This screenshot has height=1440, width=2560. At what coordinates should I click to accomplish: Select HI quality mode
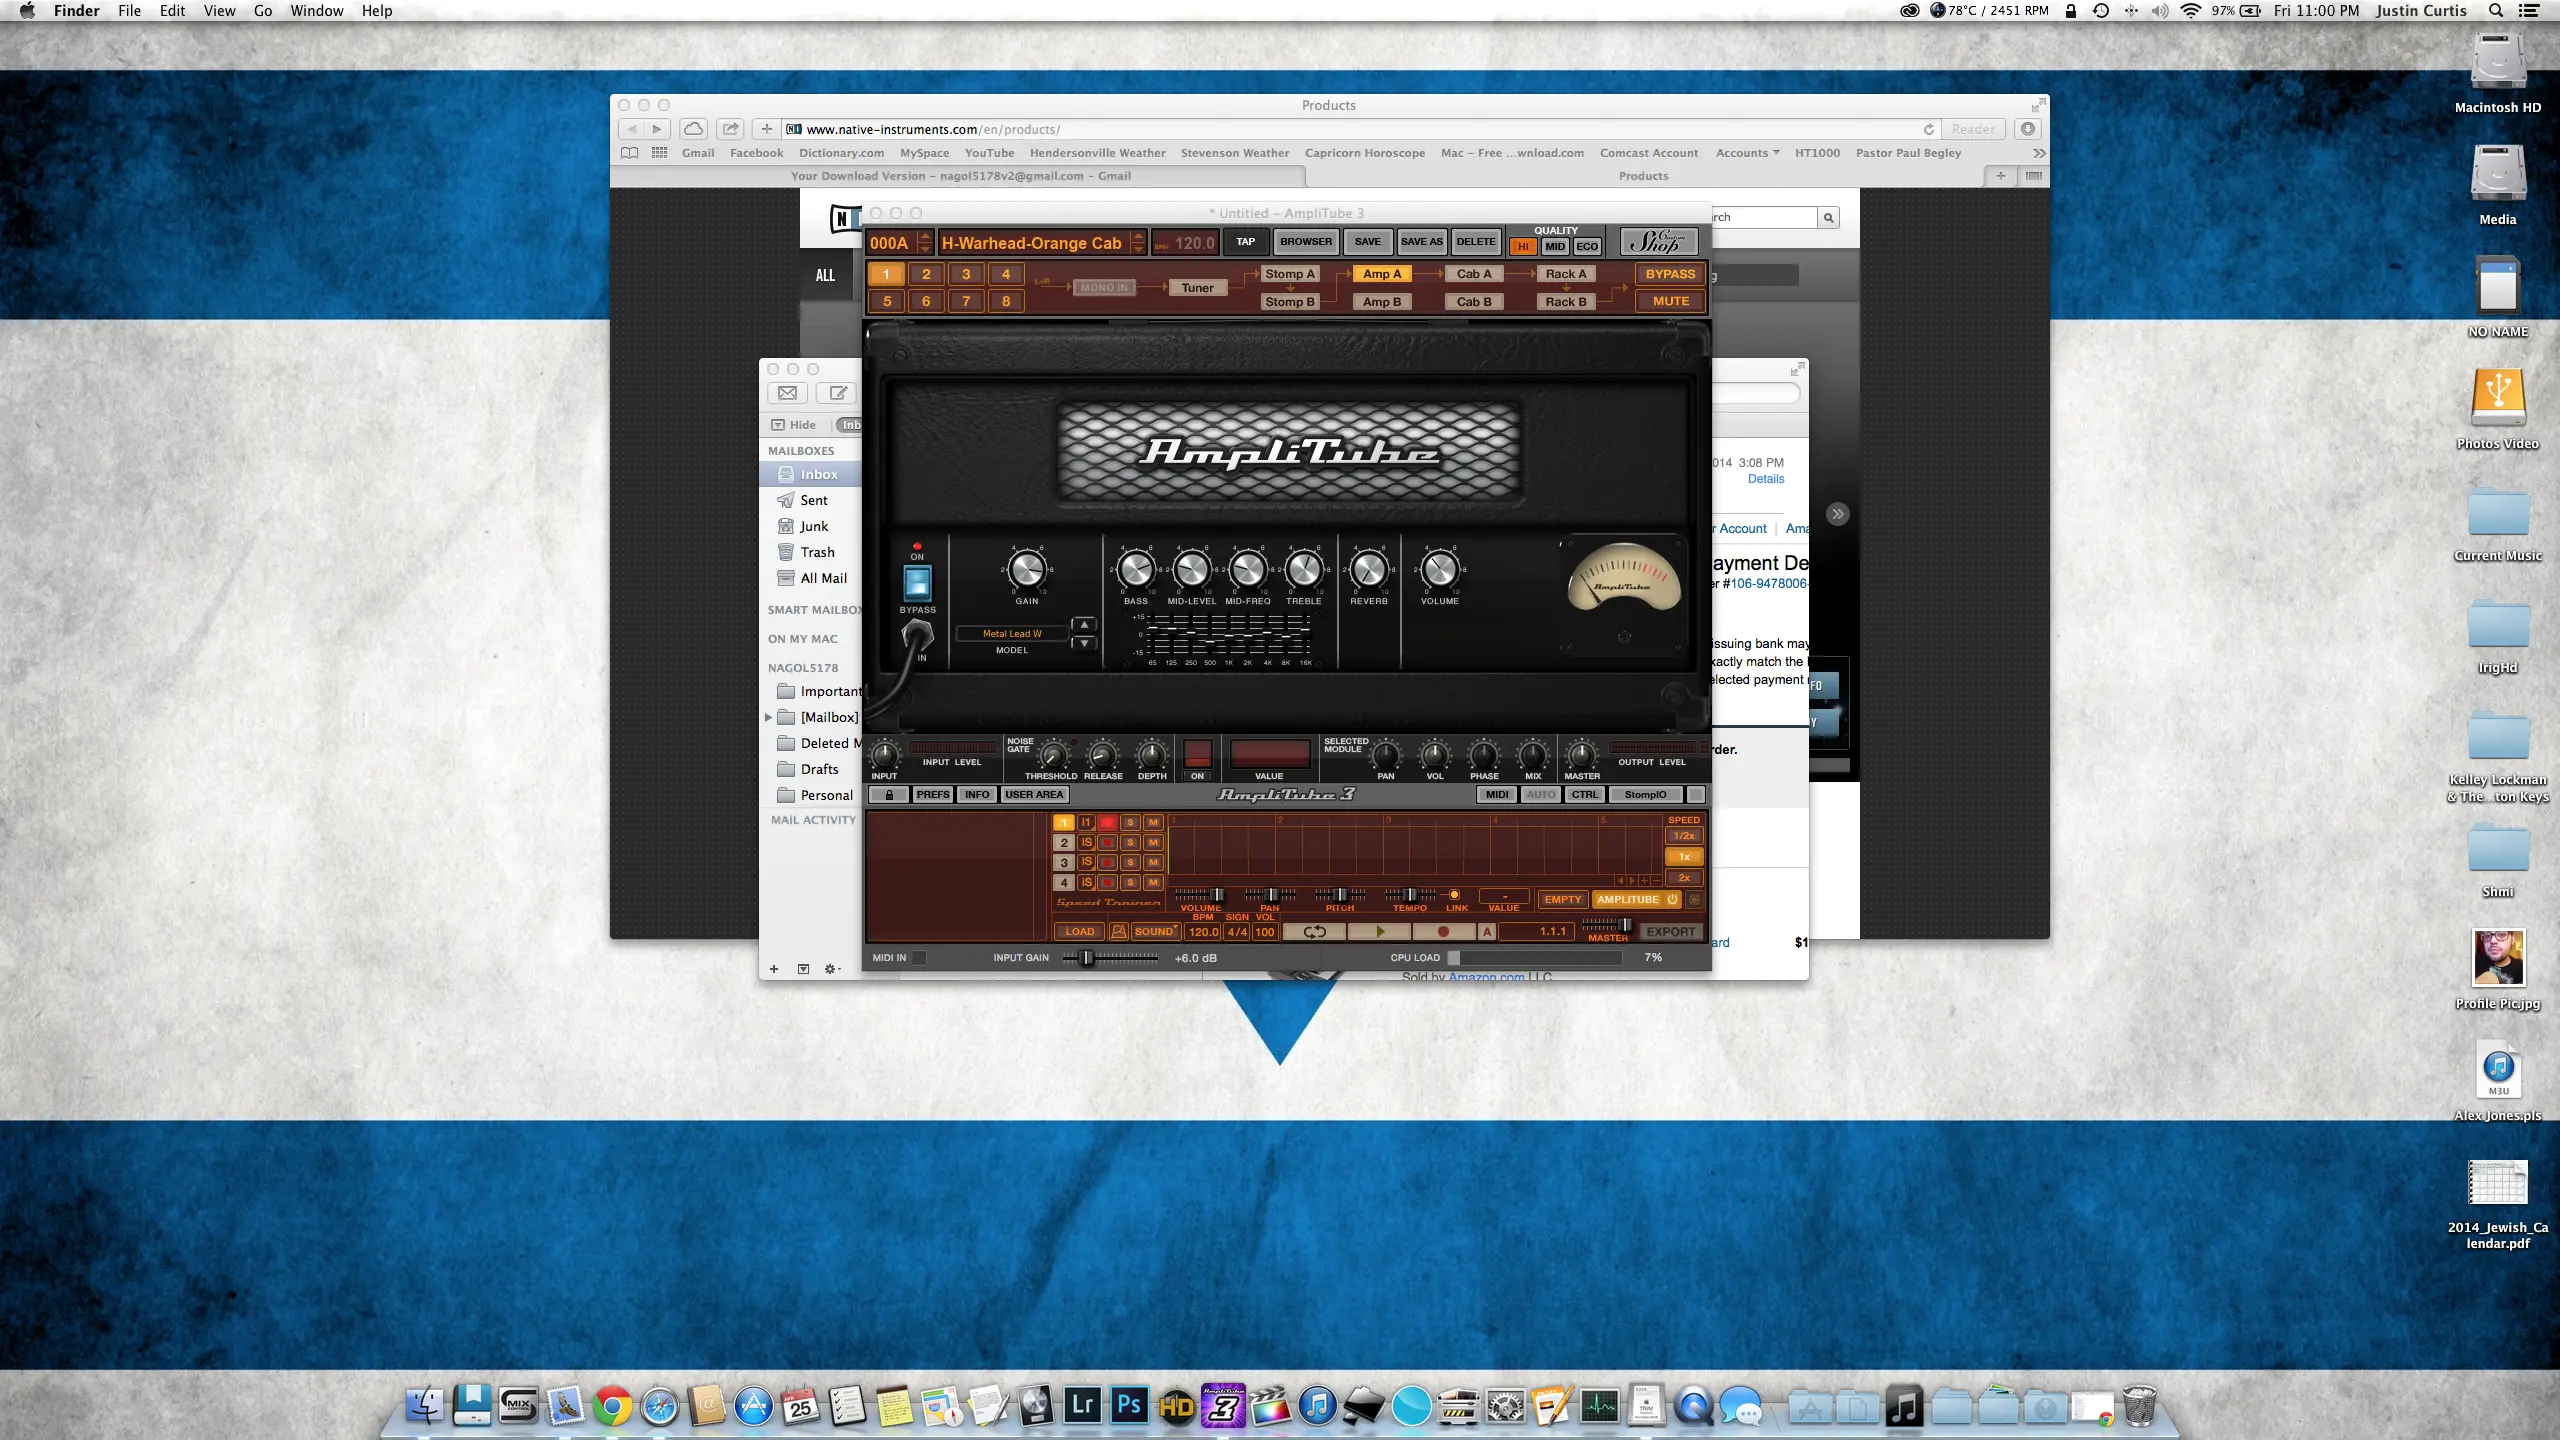coord(1523,246)
